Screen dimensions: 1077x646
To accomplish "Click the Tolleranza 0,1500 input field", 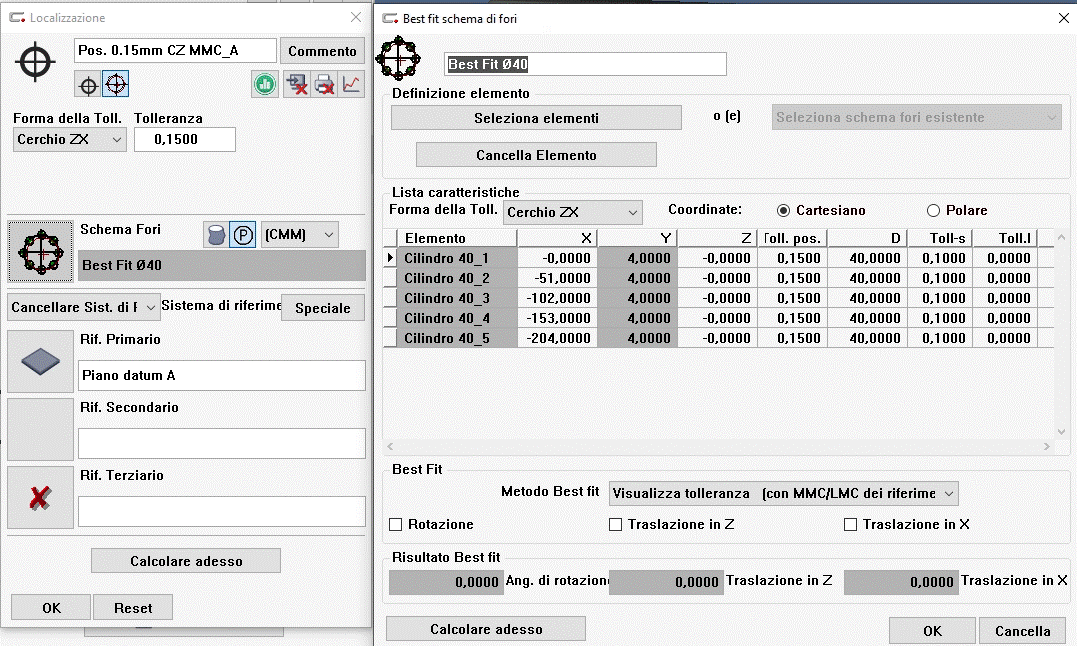I will point(185,139).
